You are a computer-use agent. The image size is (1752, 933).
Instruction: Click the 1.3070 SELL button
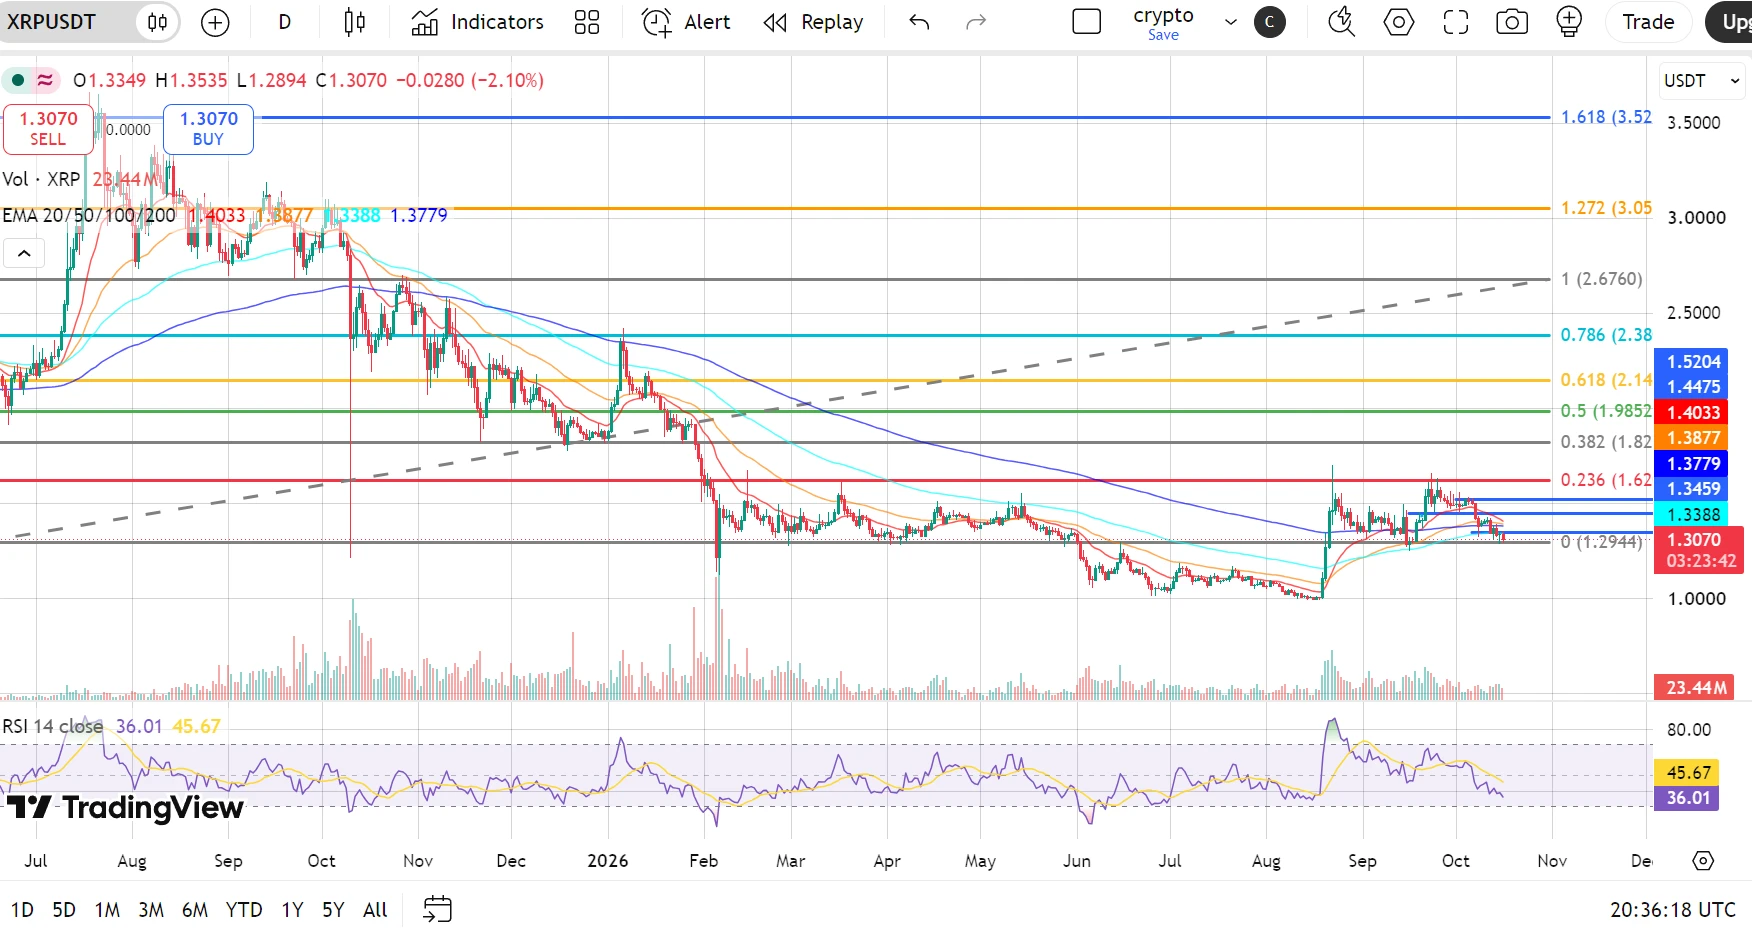(x=48, y=129)
